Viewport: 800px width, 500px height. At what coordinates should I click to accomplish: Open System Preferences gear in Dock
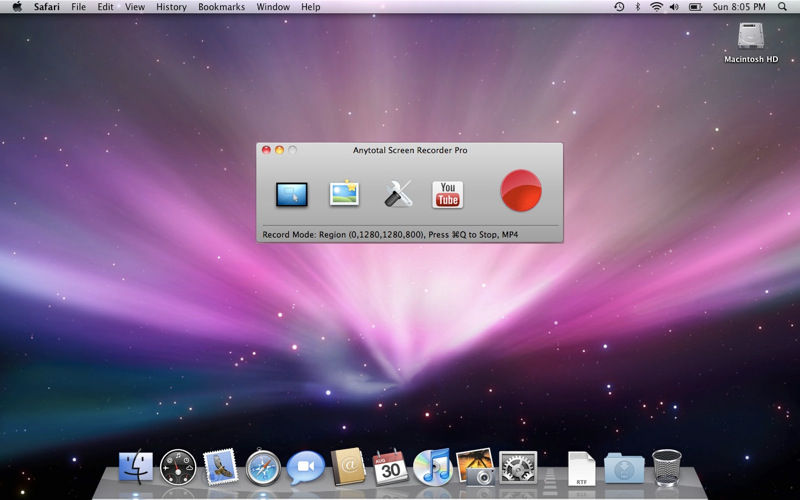(x=518, y=467)
